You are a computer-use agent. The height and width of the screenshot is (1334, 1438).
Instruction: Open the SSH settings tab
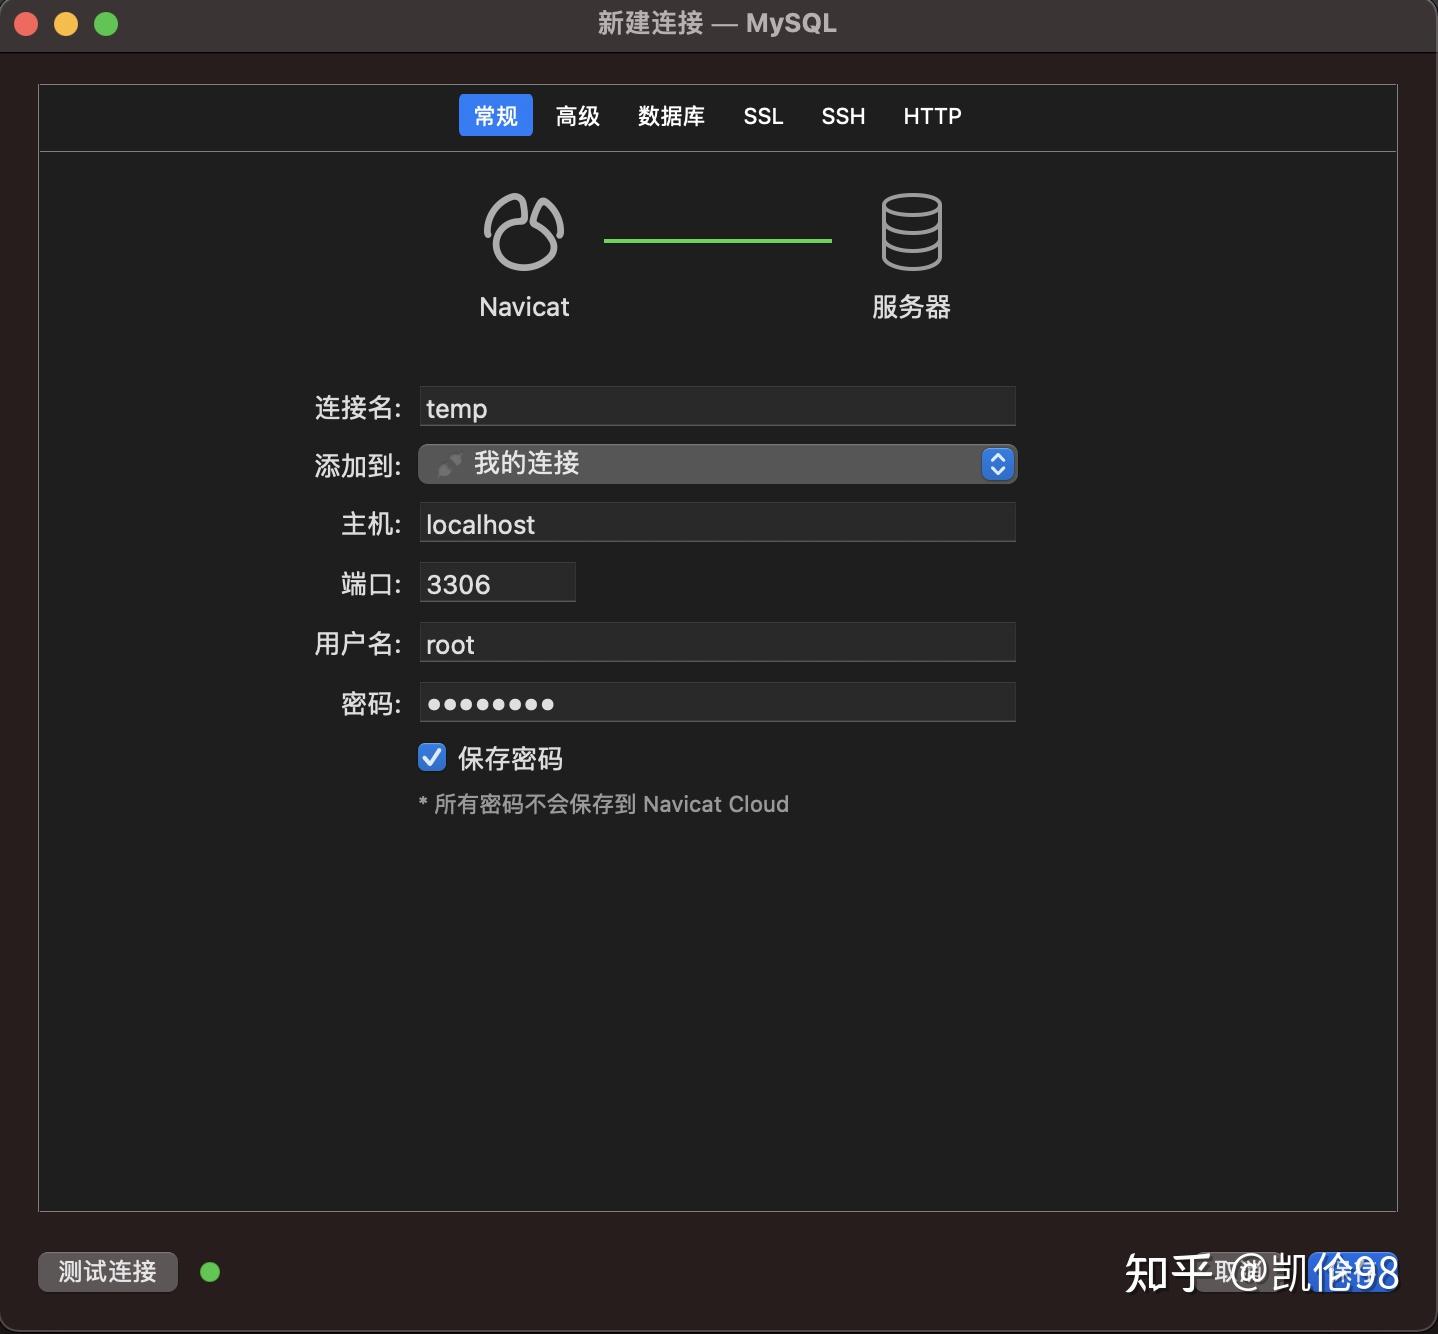click(843, 116)
